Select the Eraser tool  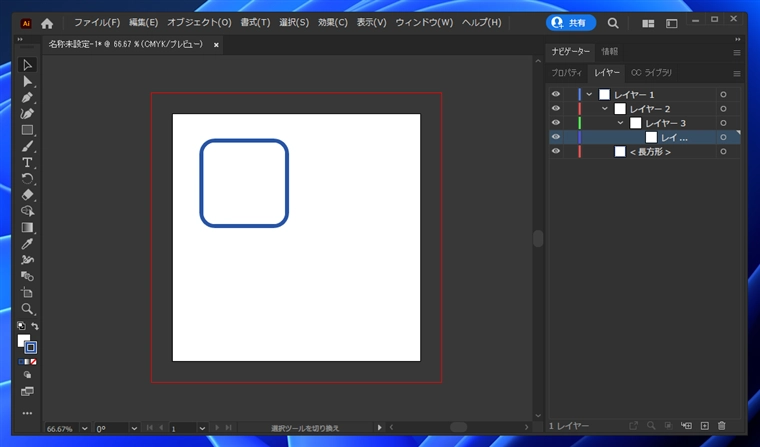pos(27,195)
